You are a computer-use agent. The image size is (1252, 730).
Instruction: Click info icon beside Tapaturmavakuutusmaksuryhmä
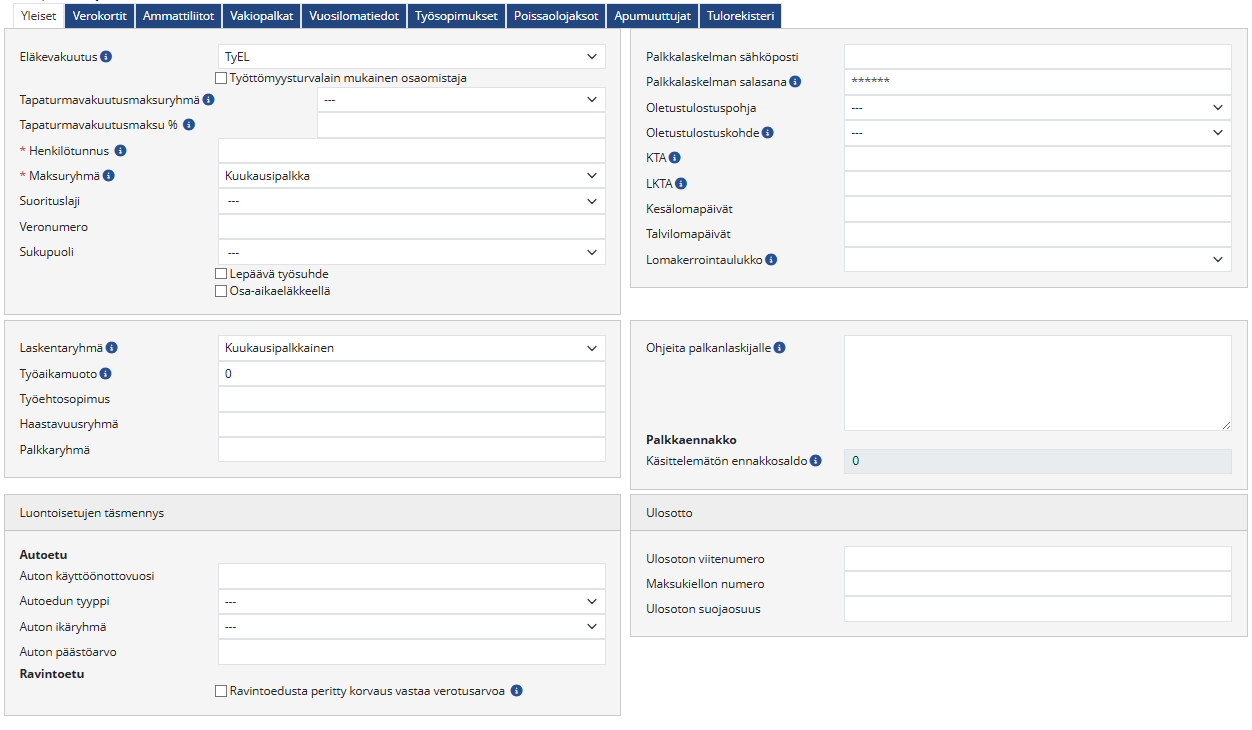[x=209, y=100]
